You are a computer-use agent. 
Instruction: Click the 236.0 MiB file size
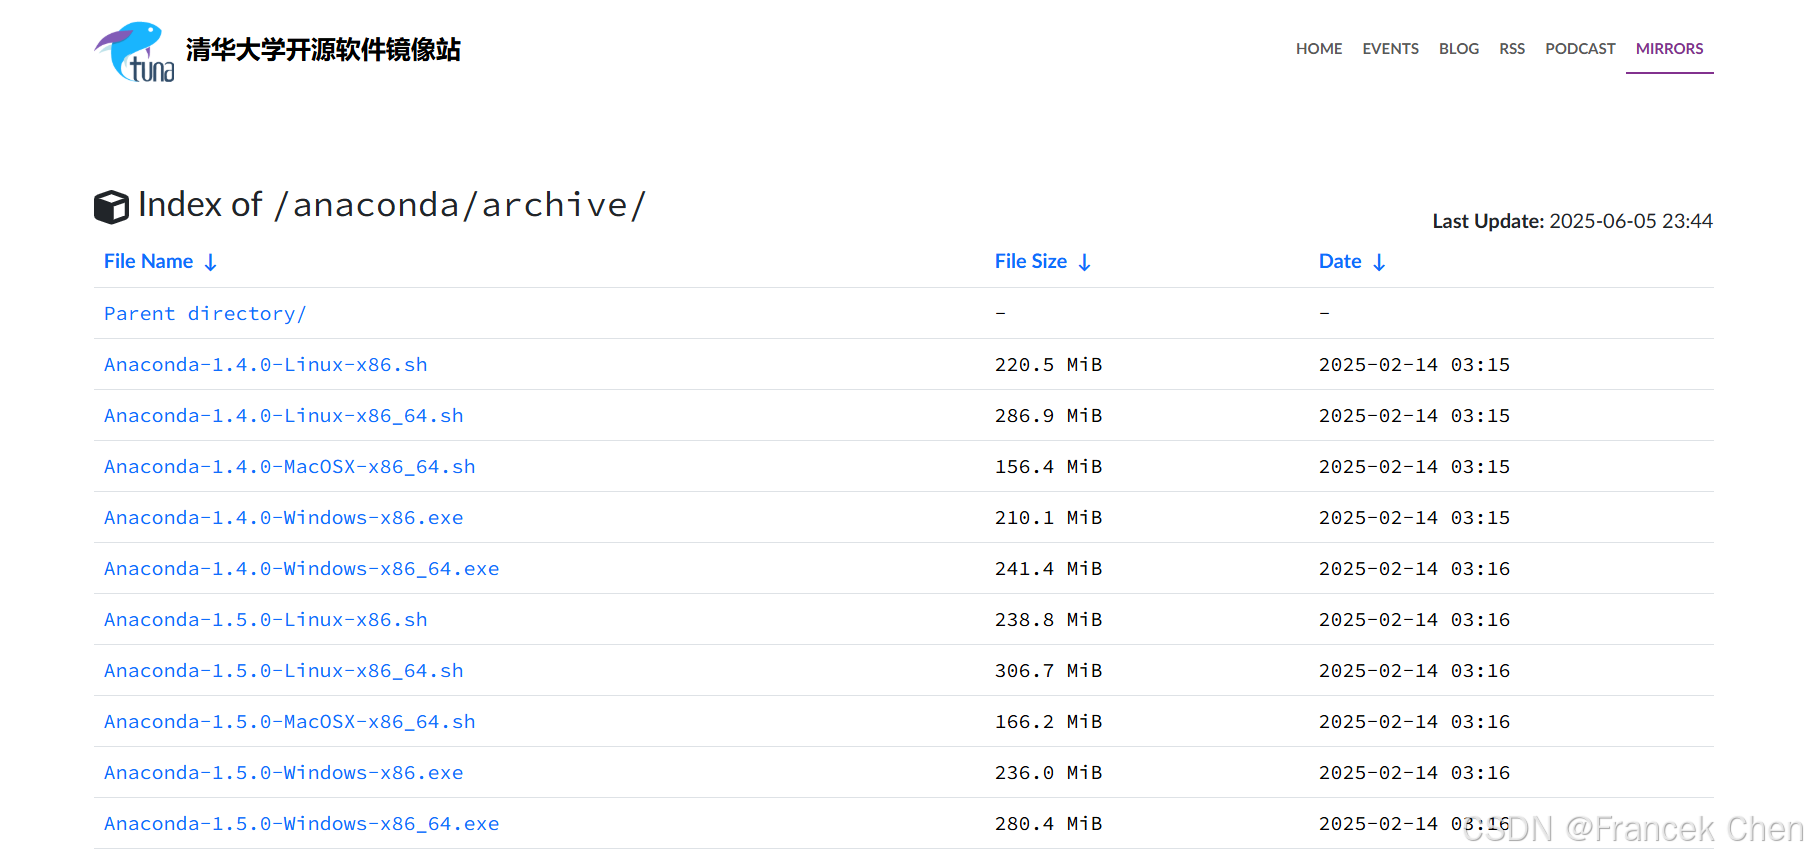(x=1048, y=773)
